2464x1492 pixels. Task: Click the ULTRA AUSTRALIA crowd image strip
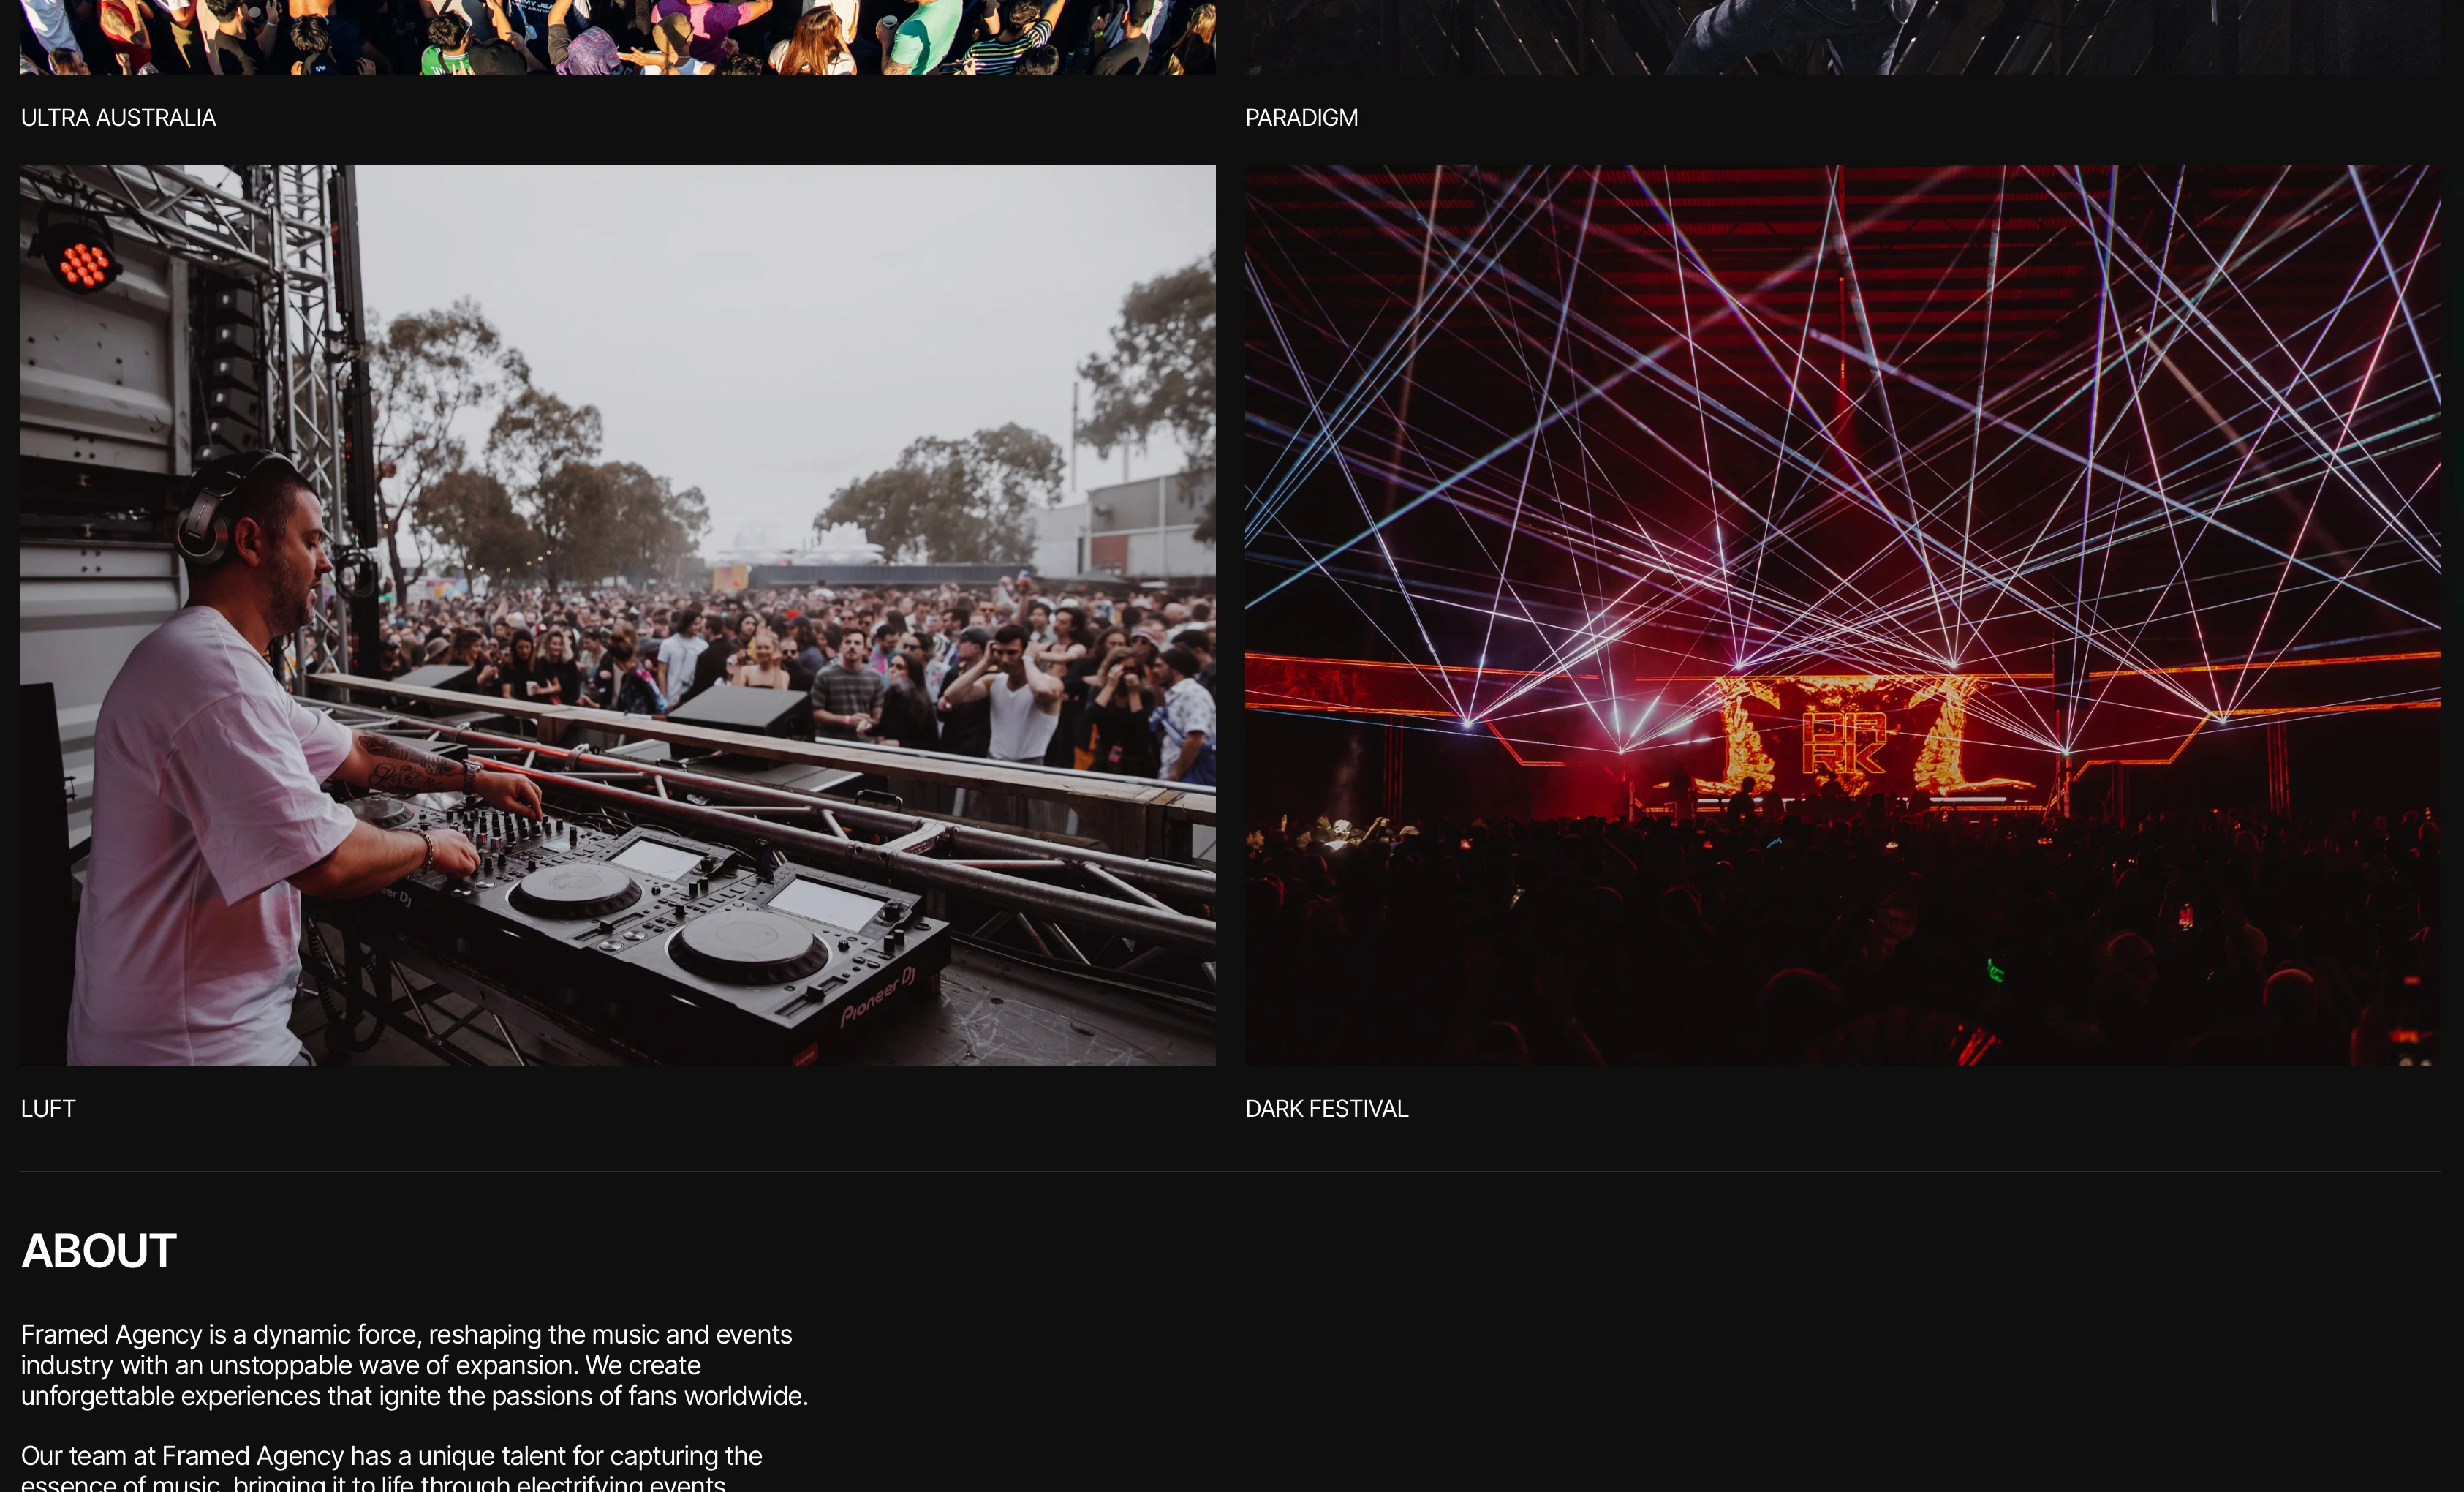[x=618, y=37]
